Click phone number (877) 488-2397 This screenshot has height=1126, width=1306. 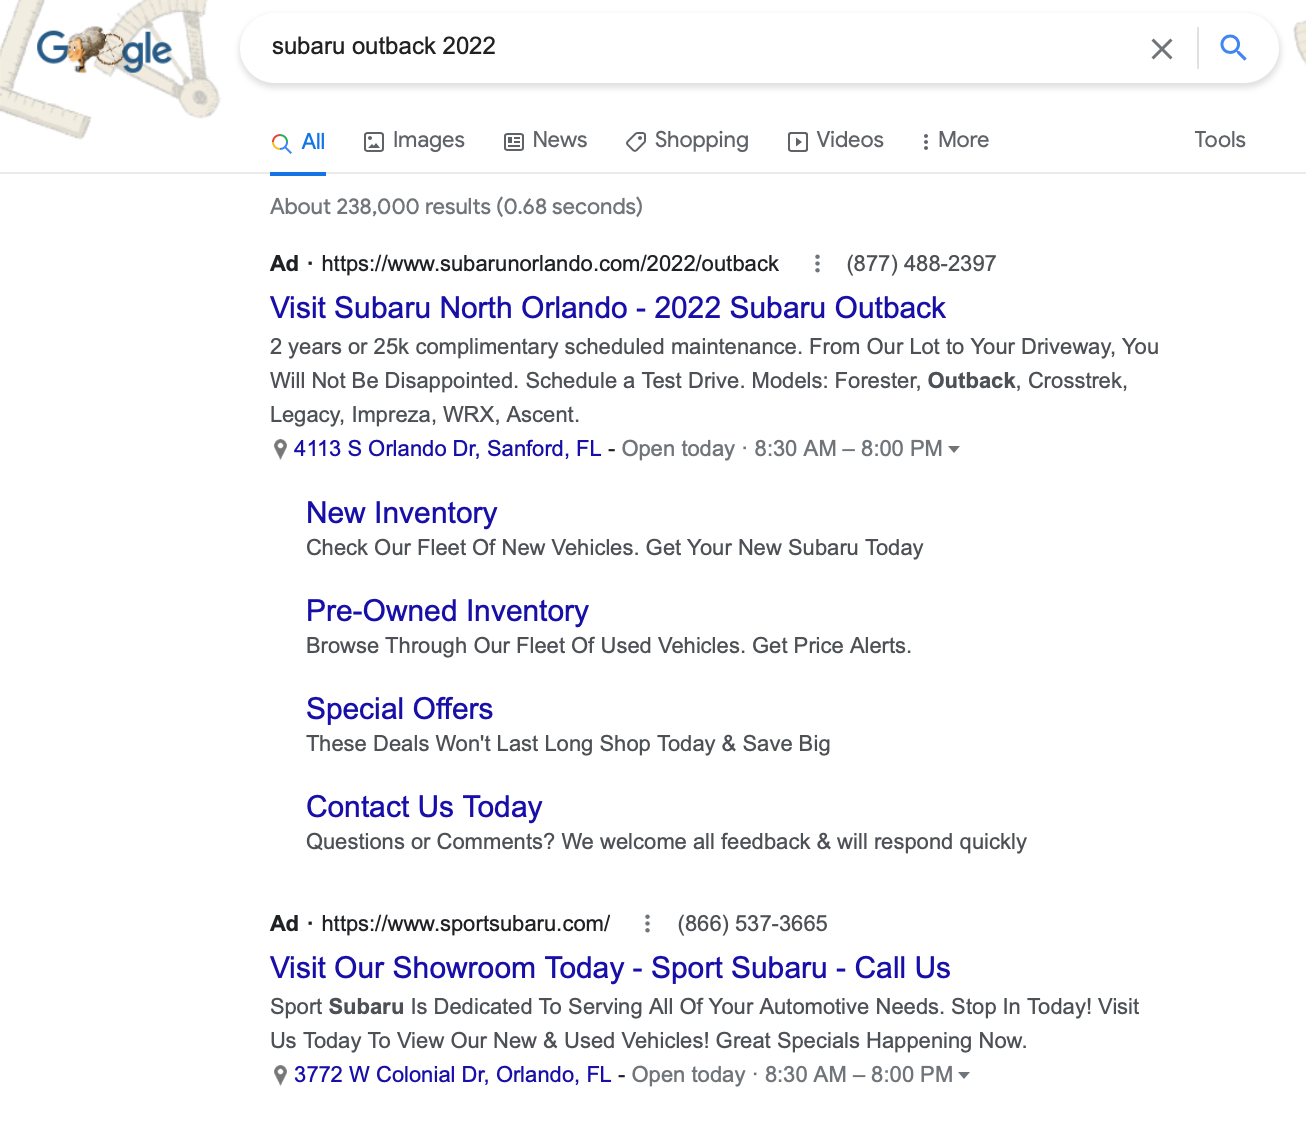click(921, 264)
